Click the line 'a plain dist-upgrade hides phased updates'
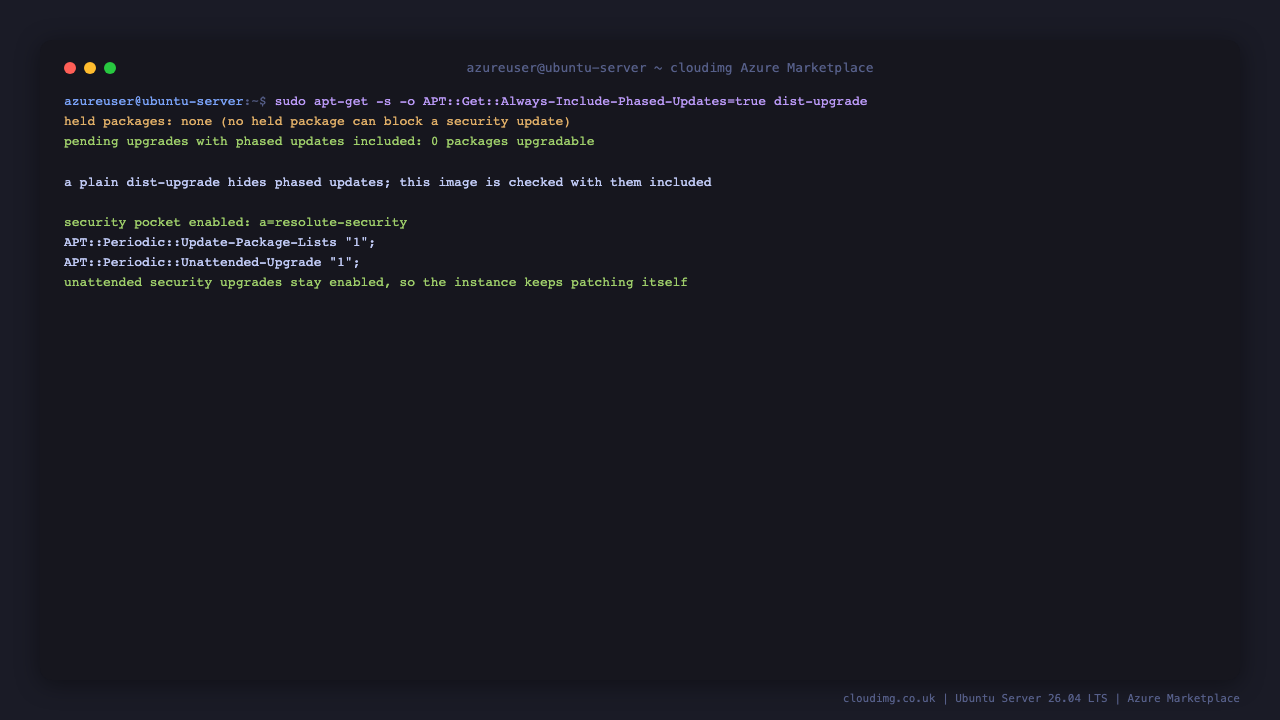 click(388, 182)
